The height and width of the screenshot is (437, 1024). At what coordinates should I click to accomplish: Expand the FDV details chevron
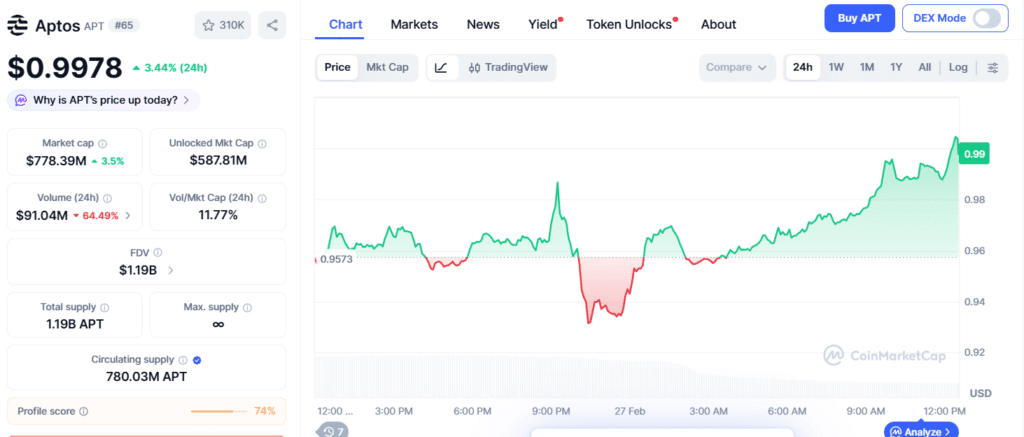tap(170, 270)
